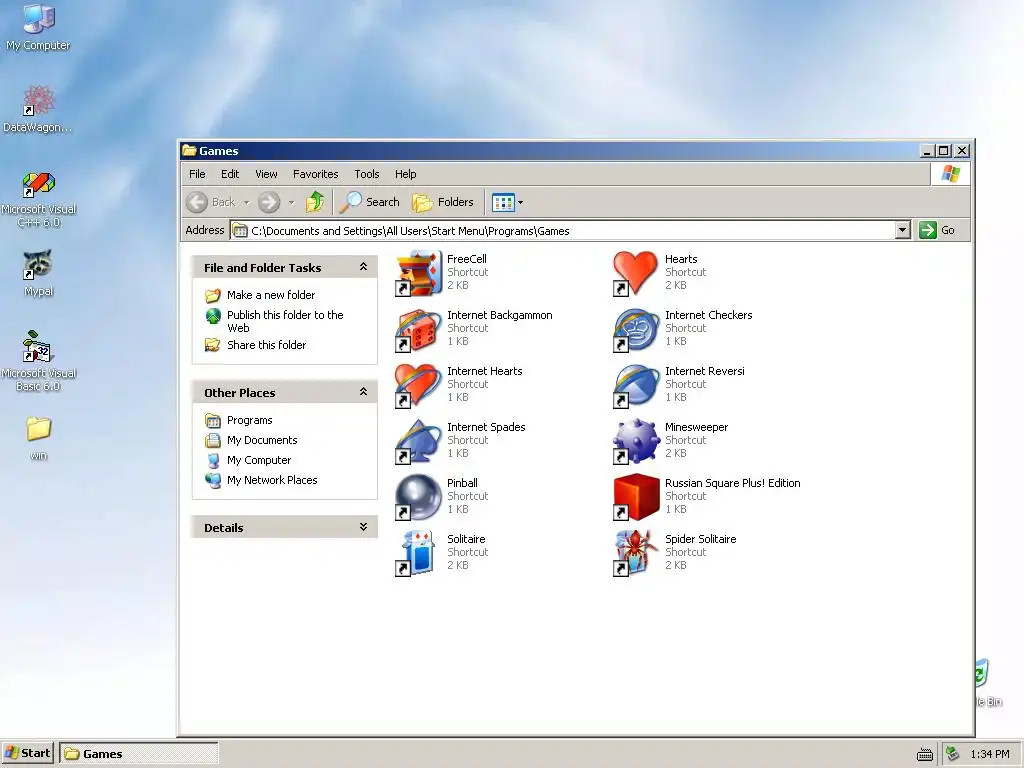Collapse the File and Folder Tasks panel
Viewport: 1024px width, 768px height.
click(363, 266)
